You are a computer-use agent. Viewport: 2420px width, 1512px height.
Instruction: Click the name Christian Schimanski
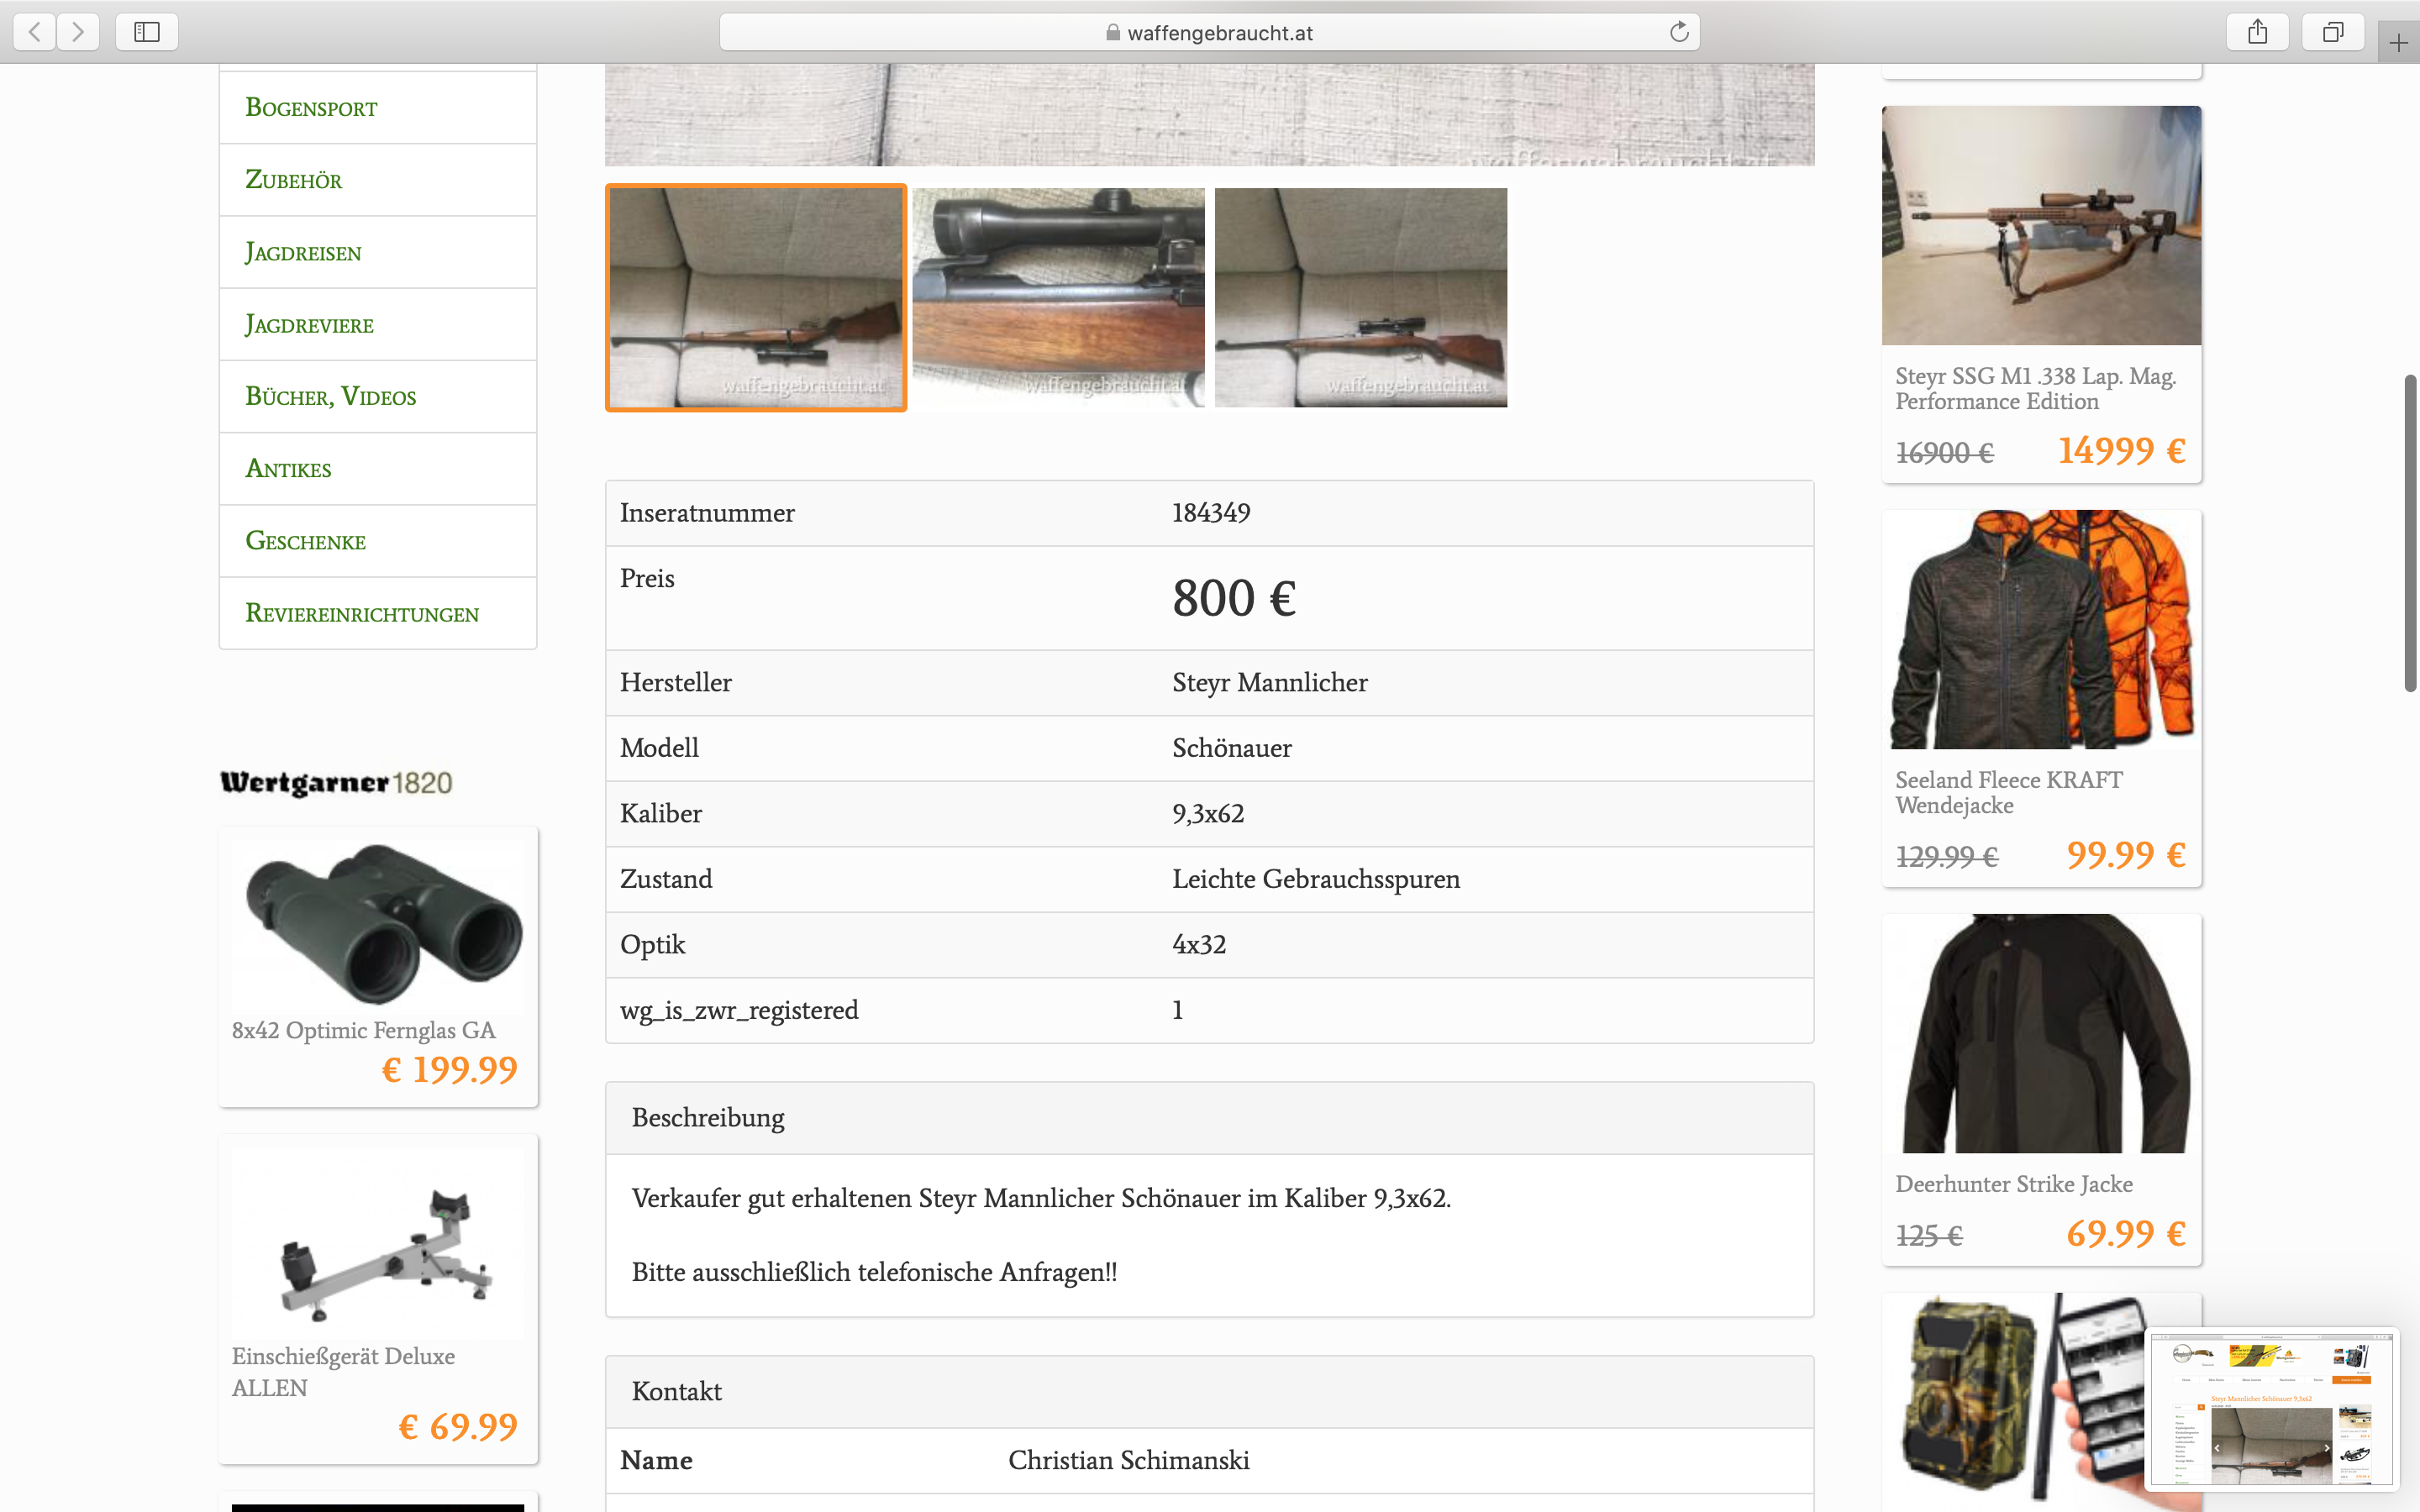[1128, 1461]
